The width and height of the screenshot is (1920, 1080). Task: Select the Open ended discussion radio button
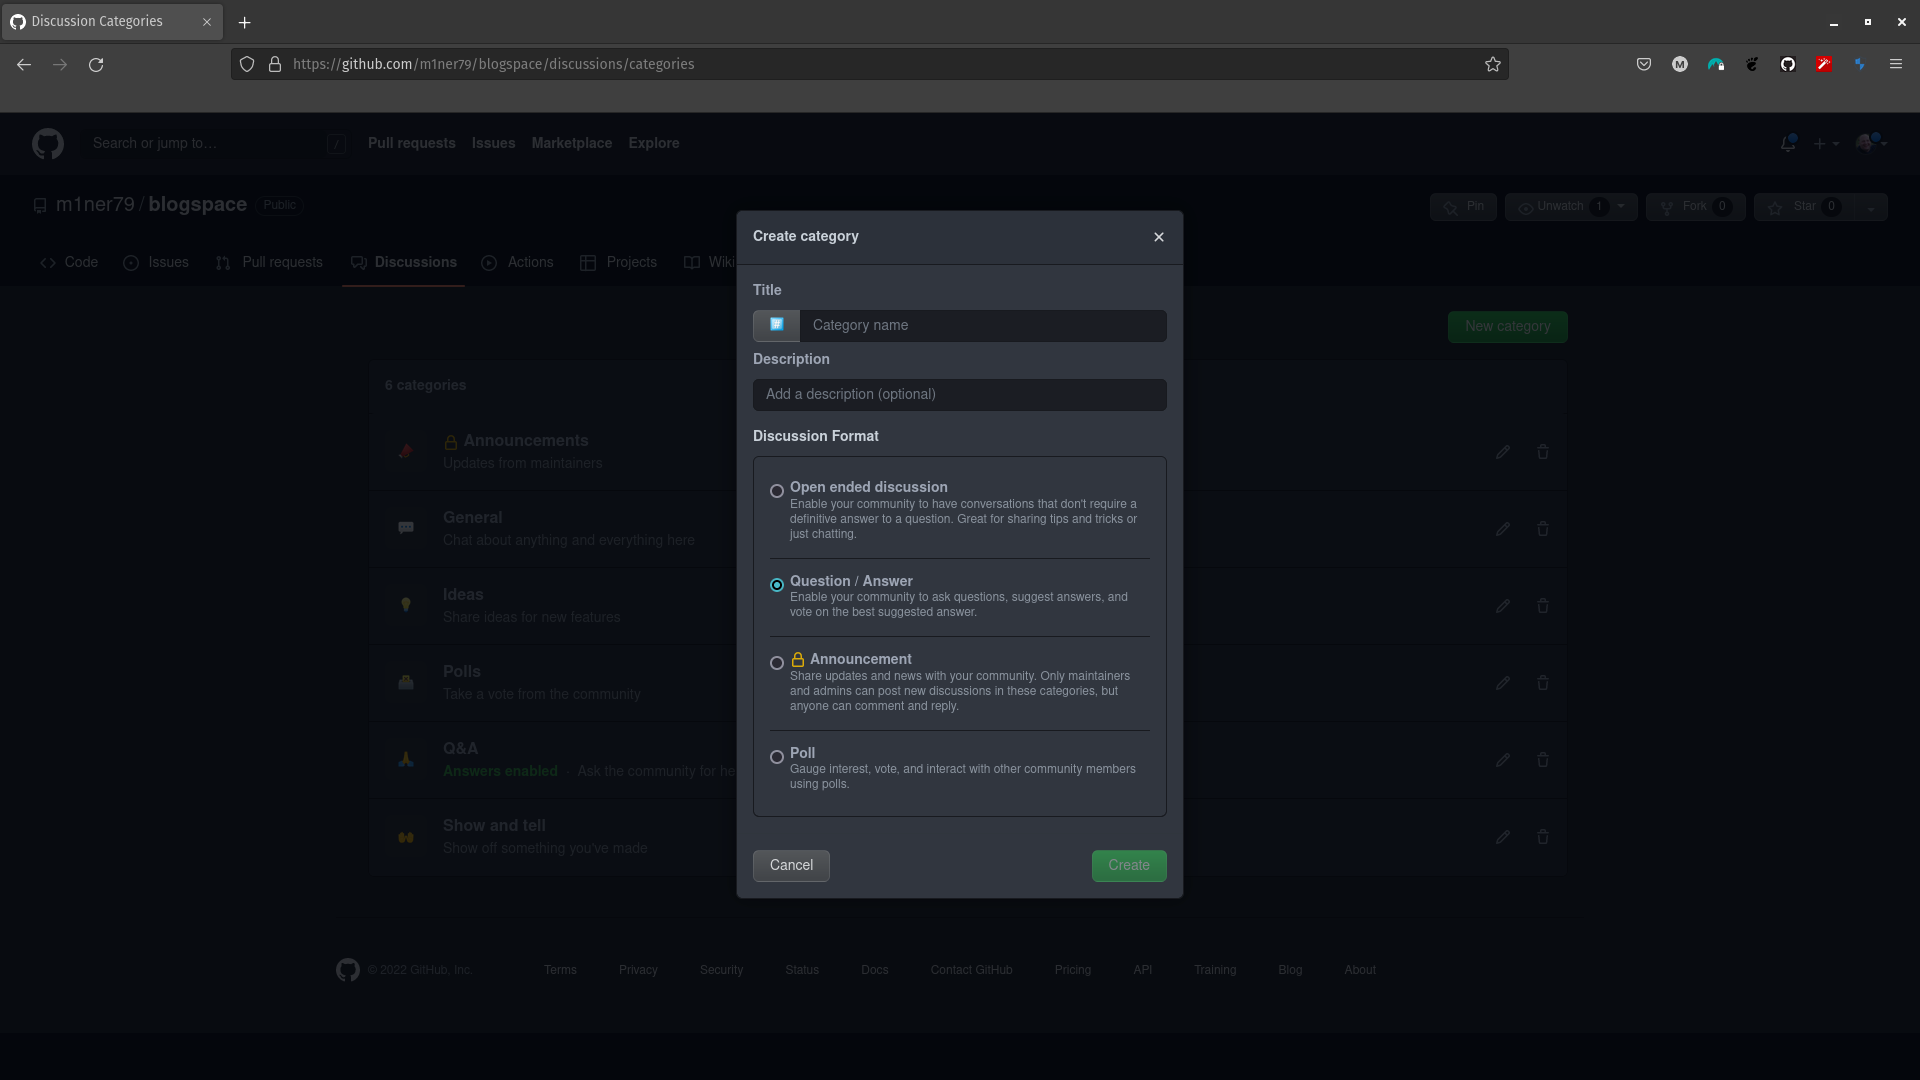click(x=777, y=491)
